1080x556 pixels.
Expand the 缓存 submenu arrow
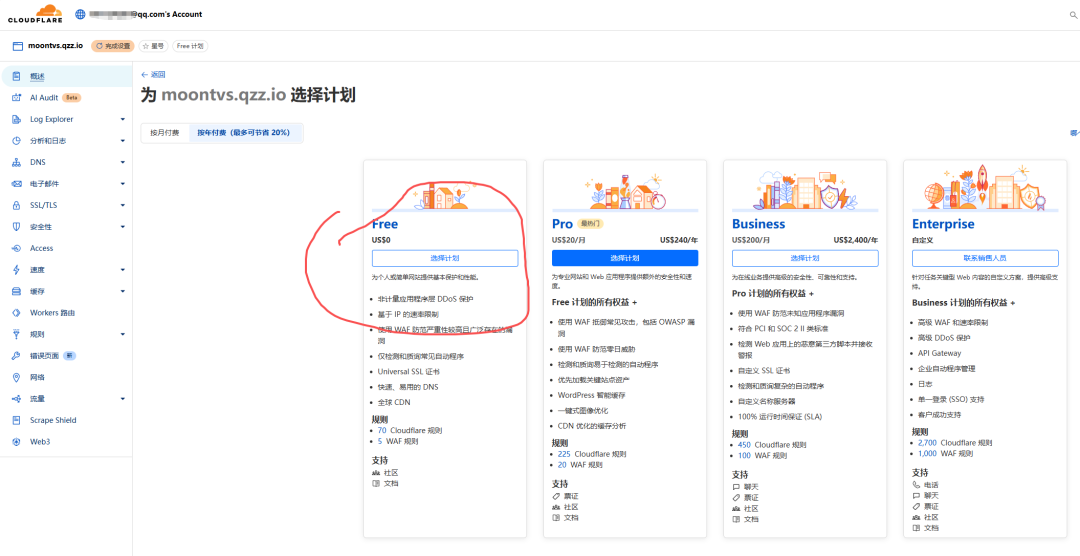(123, 291)
